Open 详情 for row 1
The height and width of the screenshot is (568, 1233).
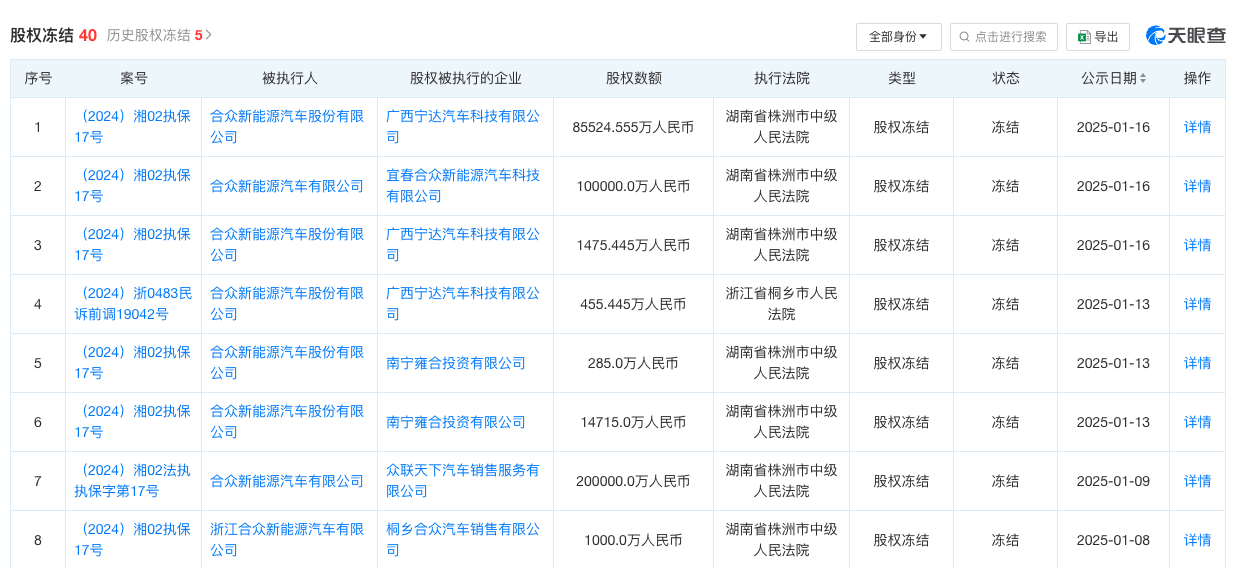[x=1197, y=127]
